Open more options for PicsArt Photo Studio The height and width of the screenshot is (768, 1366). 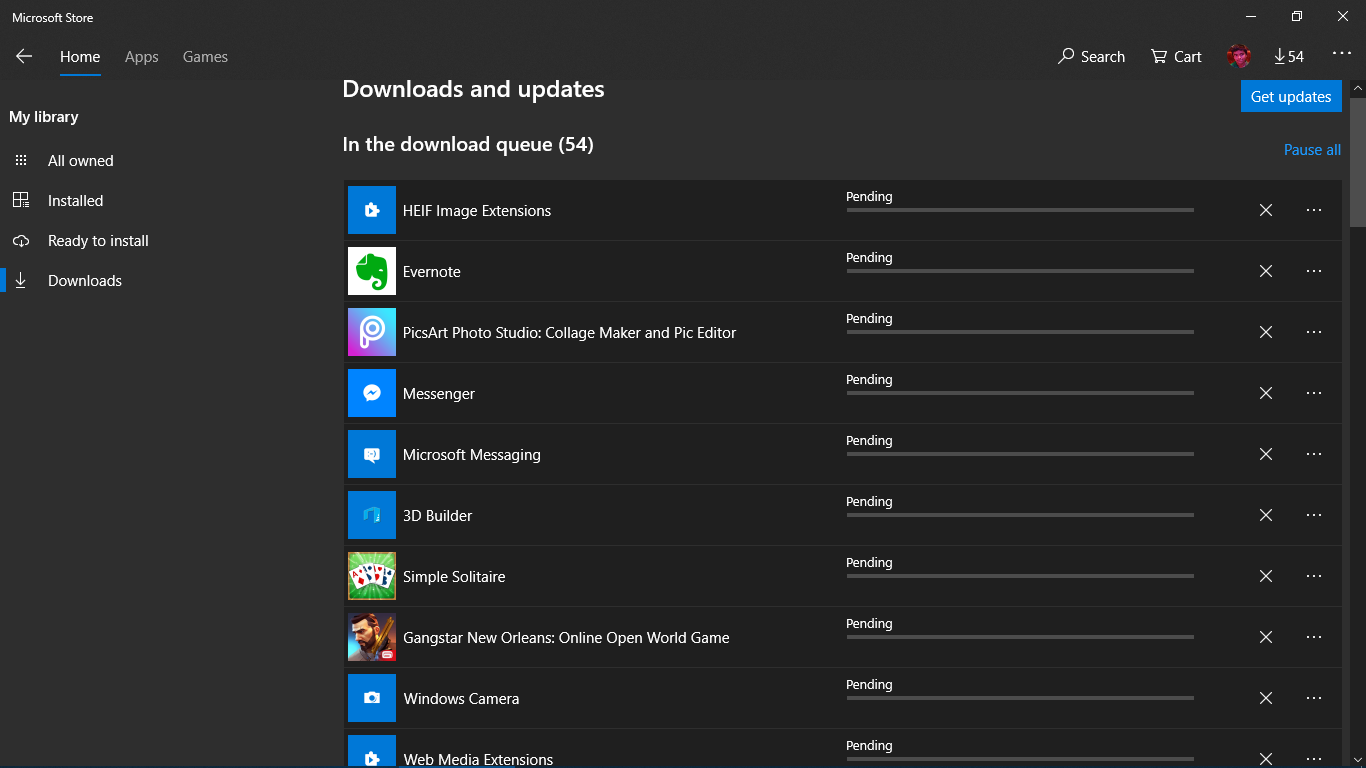[1314, 332]
